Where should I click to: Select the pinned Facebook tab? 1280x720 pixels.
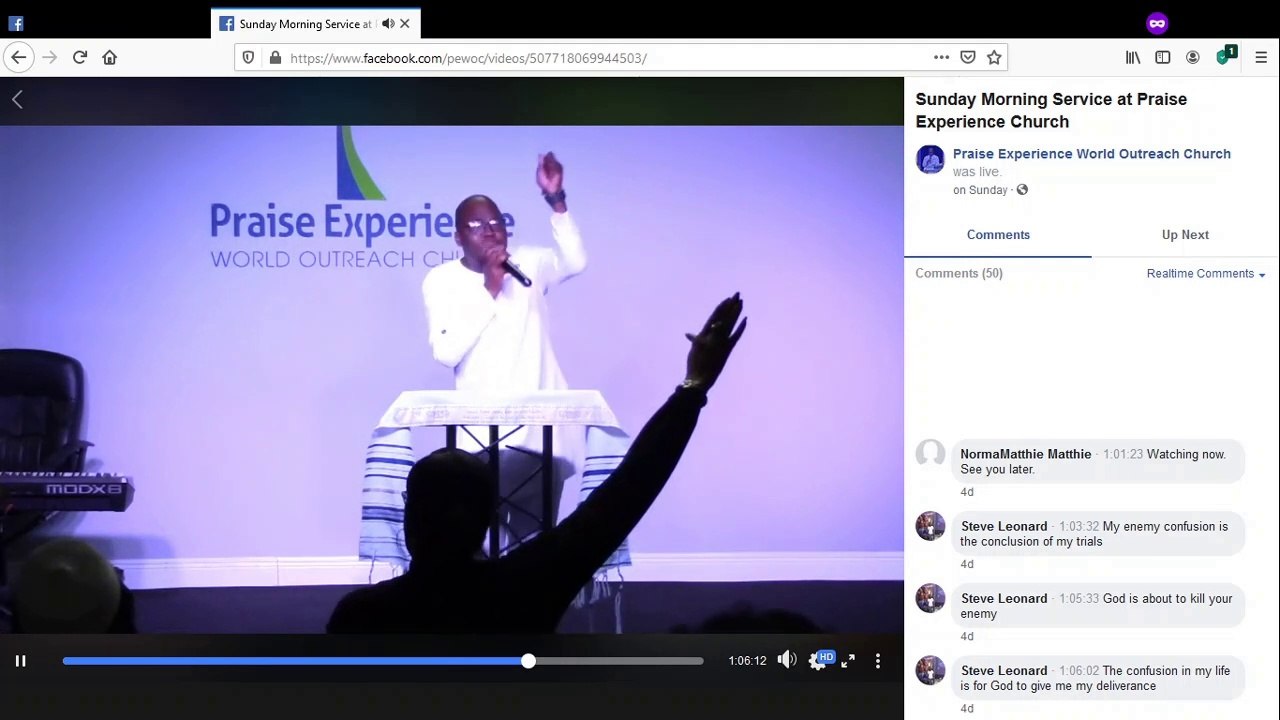16,24
